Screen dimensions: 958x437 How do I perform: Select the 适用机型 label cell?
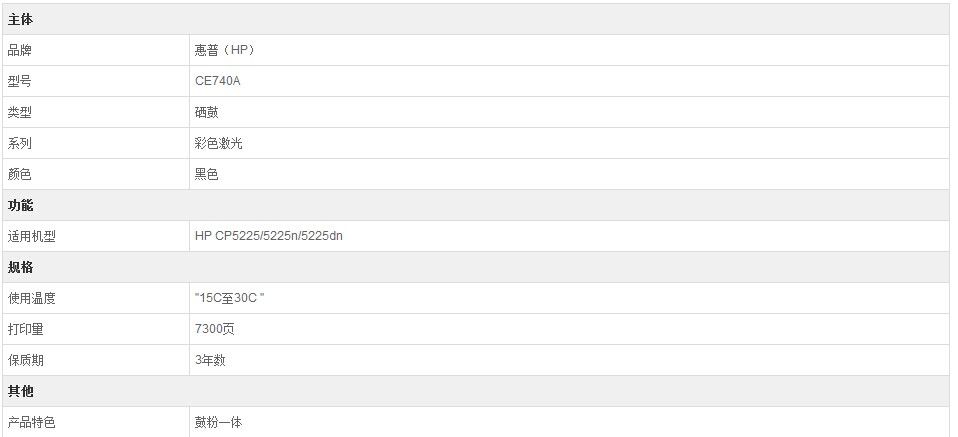pyautogui.click(x=34, y=236)
